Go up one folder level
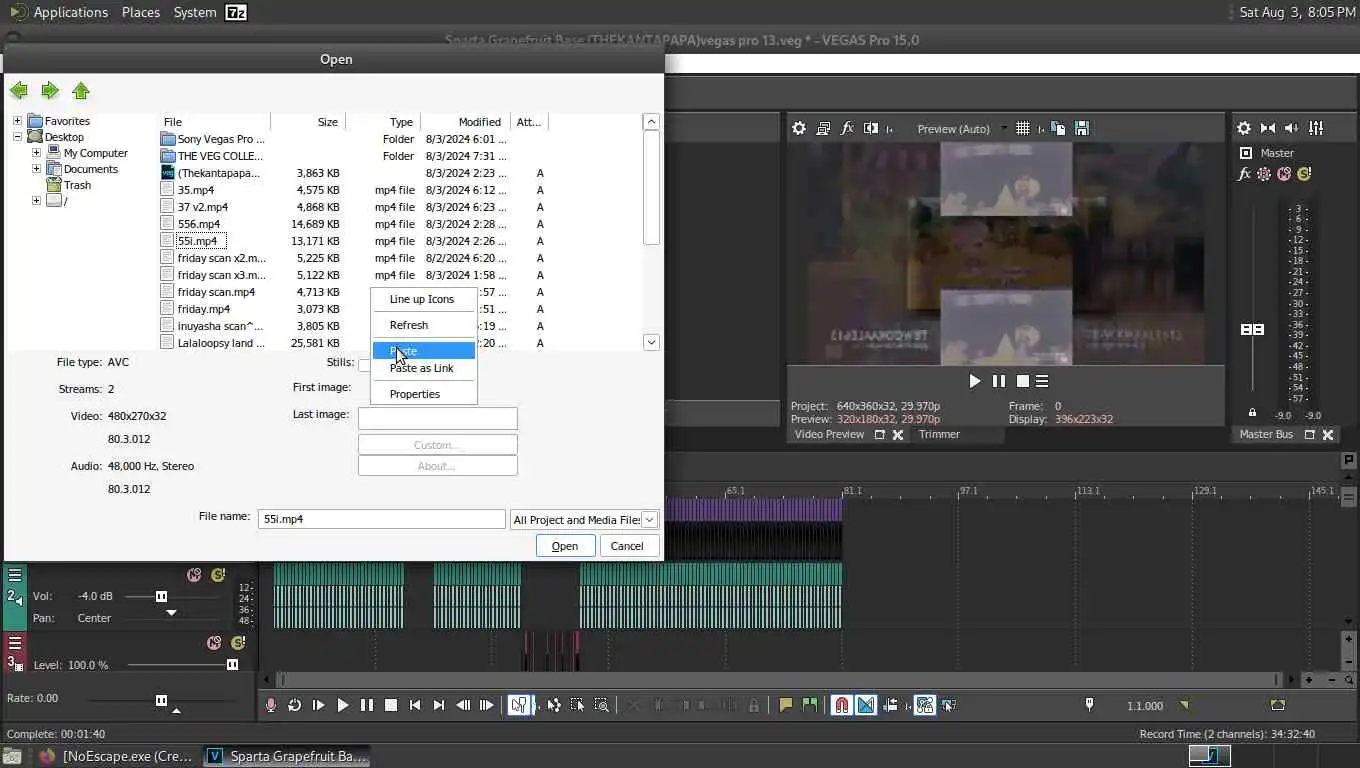 click(81, 91)
